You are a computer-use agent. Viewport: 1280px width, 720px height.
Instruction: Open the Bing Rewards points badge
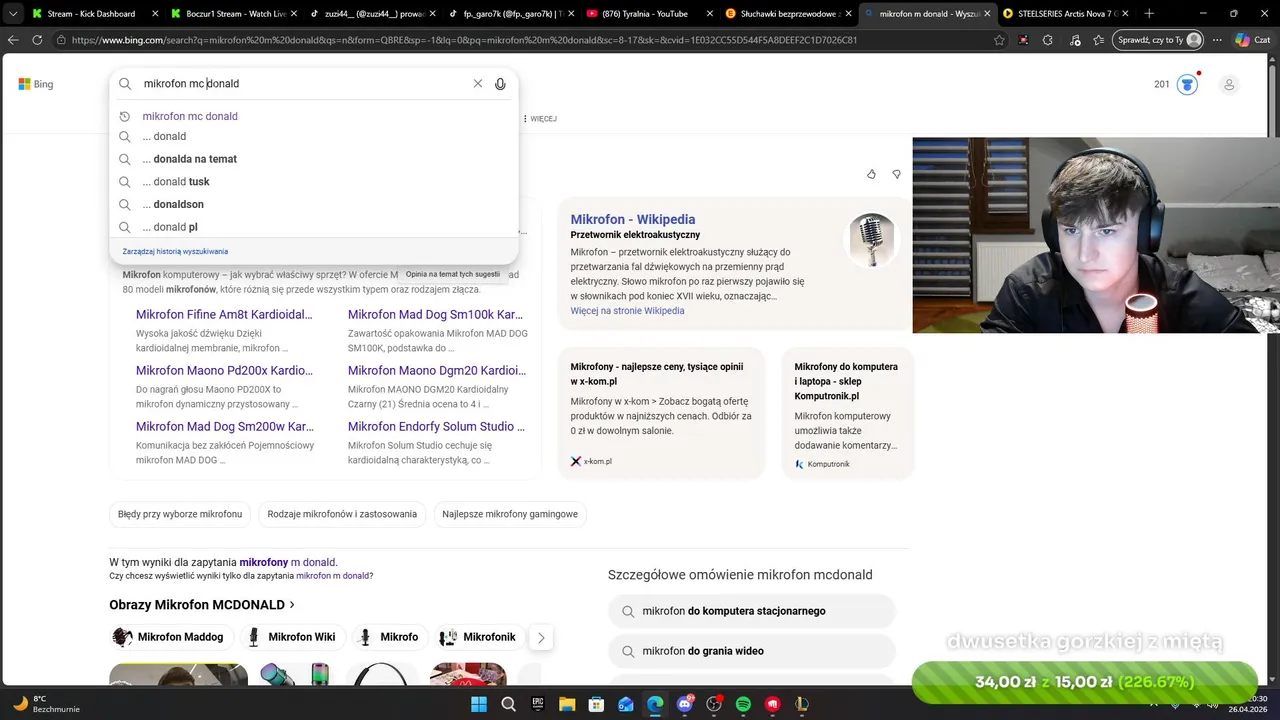click(1177, 84)
